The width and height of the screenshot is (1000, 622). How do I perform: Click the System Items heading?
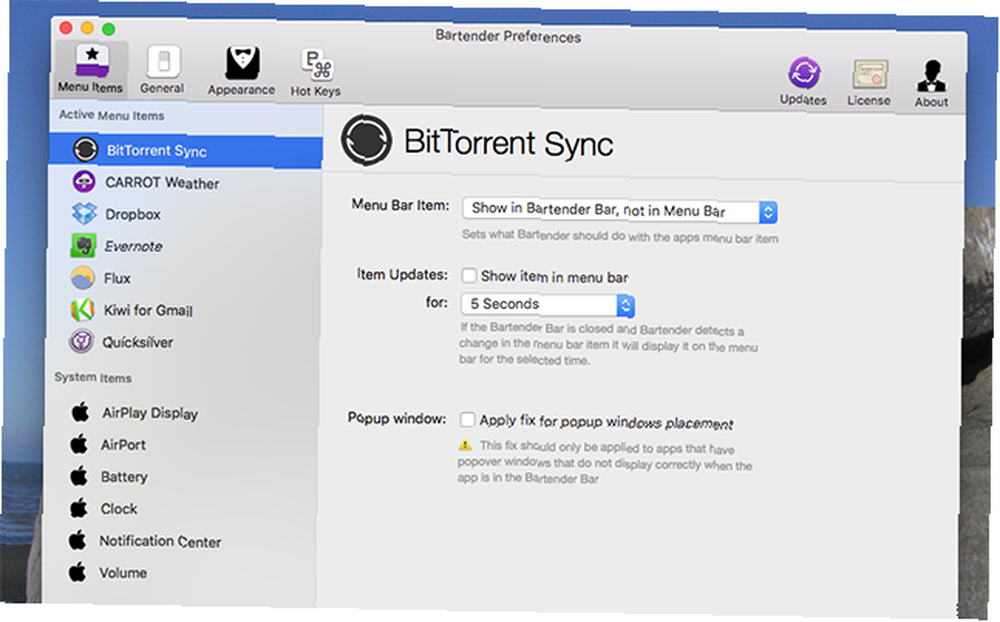coord(93,378)
